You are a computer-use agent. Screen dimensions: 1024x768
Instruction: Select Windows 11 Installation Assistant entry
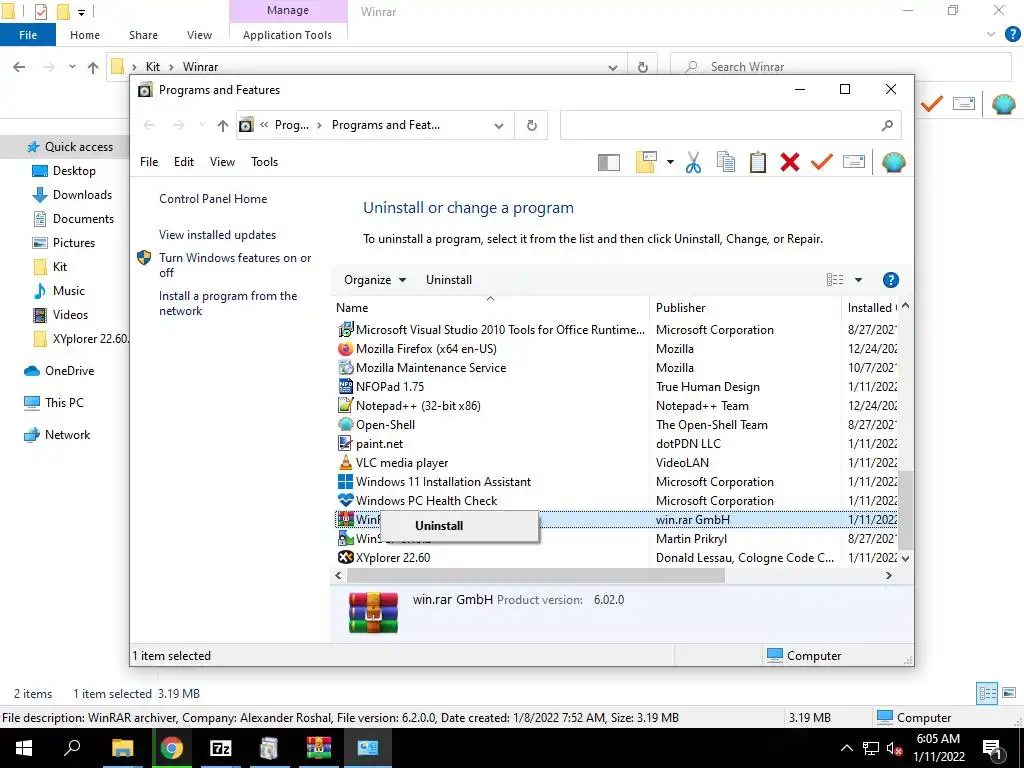pyautogui.click(x=443, y=481)
